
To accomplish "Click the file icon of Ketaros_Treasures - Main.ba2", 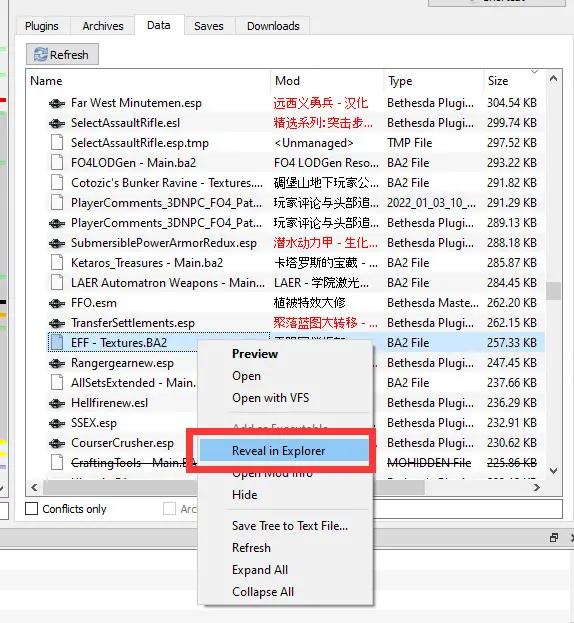I will [57, 263].
